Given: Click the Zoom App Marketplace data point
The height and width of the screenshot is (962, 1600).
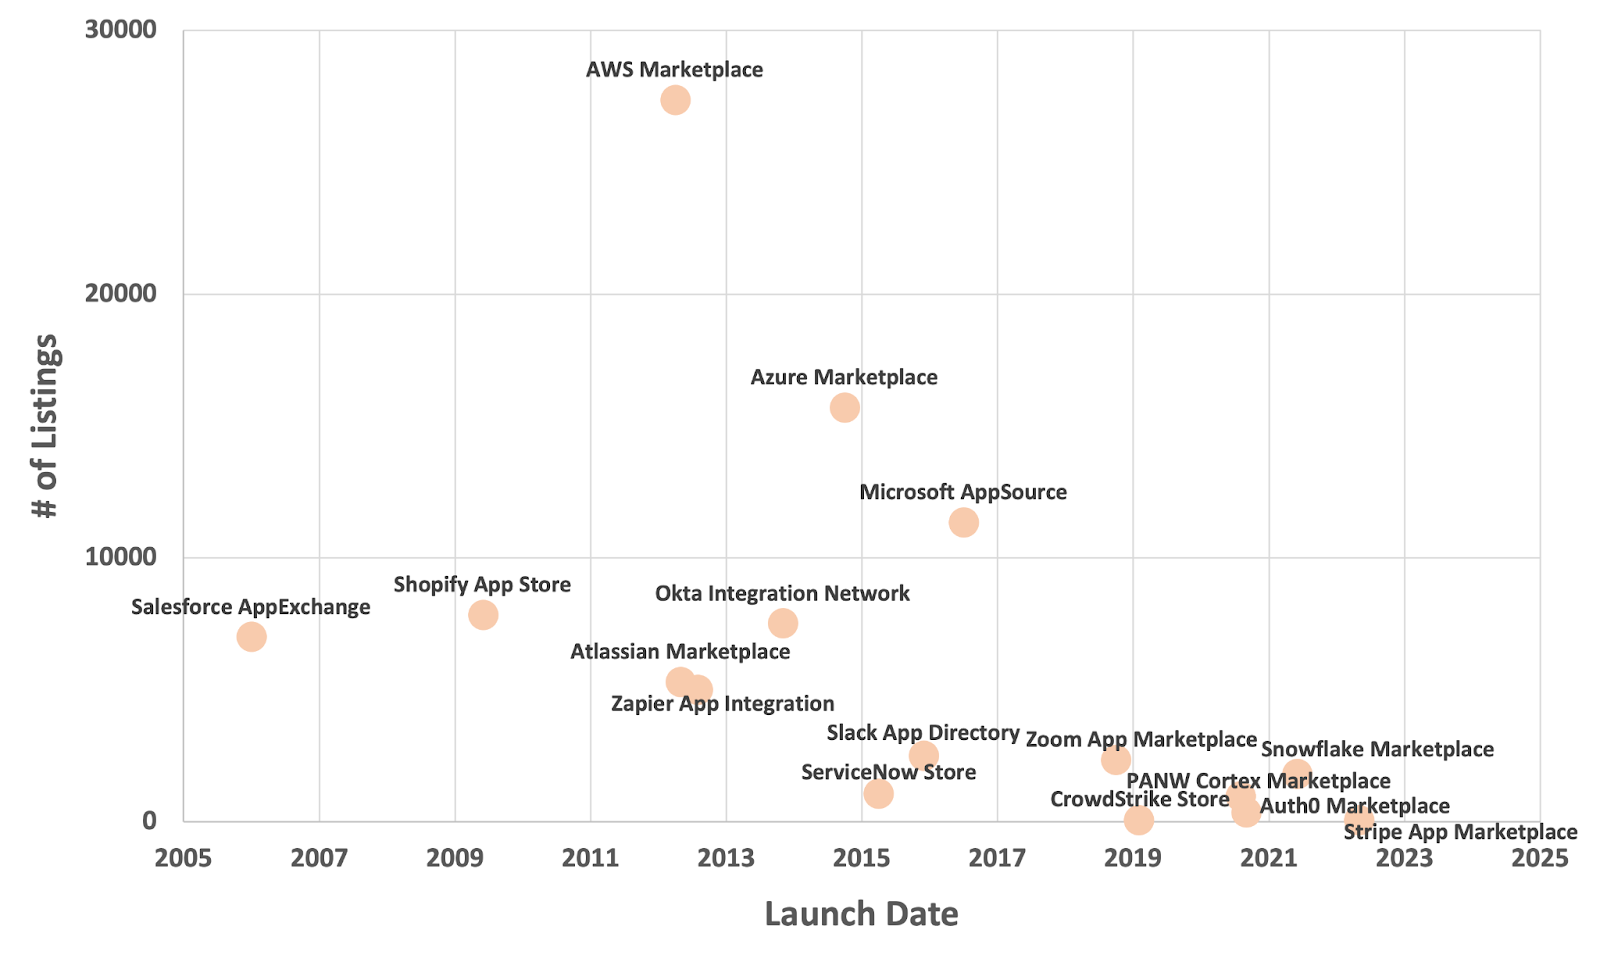Looking at the screenshot, I should coord(1116,760).
